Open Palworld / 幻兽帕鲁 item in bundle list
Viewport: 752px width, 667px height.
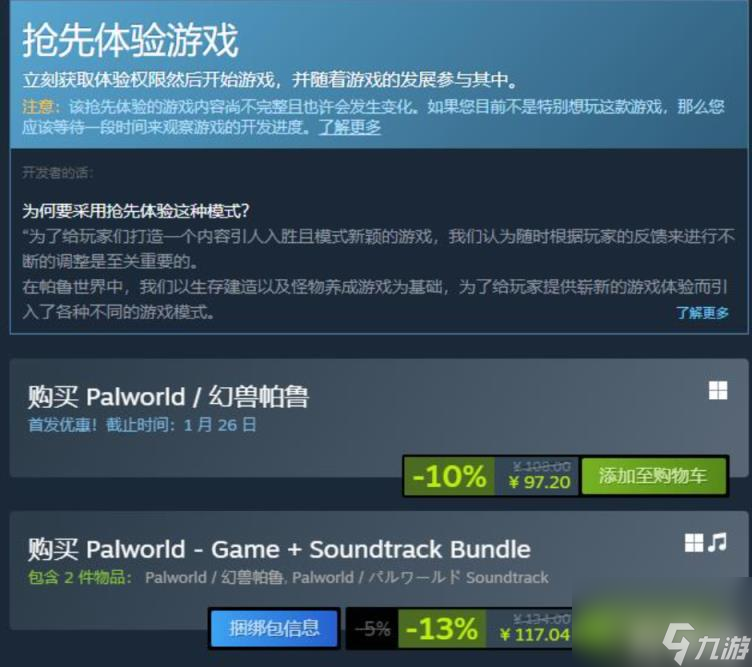[x=214, y=577]
